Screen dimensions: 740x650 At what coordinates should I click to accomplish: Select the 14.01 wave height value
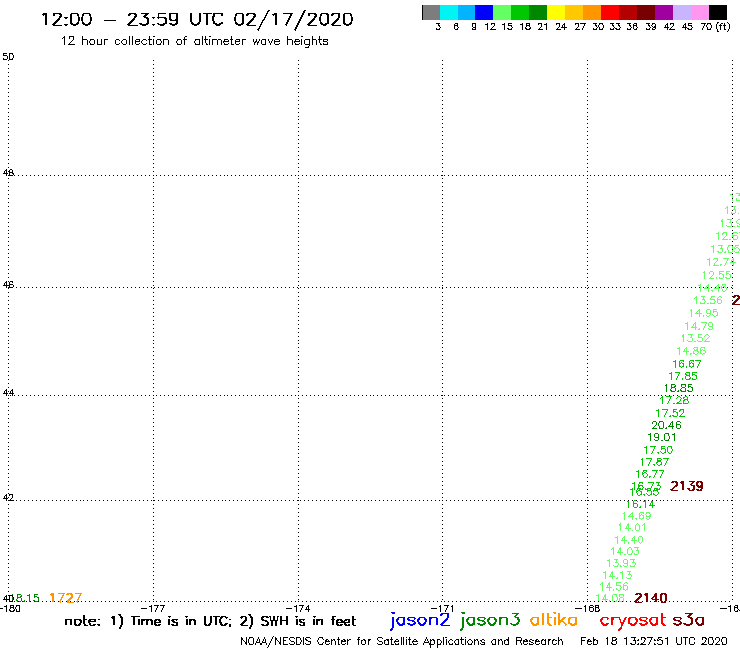pyautogui.click(x=632, y=528)
